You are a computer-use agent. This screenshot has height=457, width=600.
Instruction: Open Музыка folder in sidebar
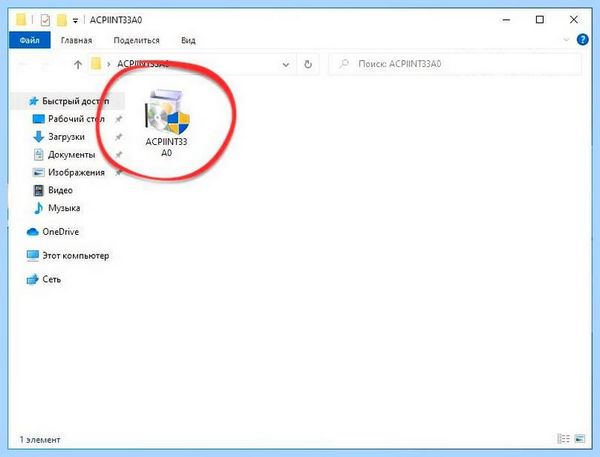(x=57, y=208)
